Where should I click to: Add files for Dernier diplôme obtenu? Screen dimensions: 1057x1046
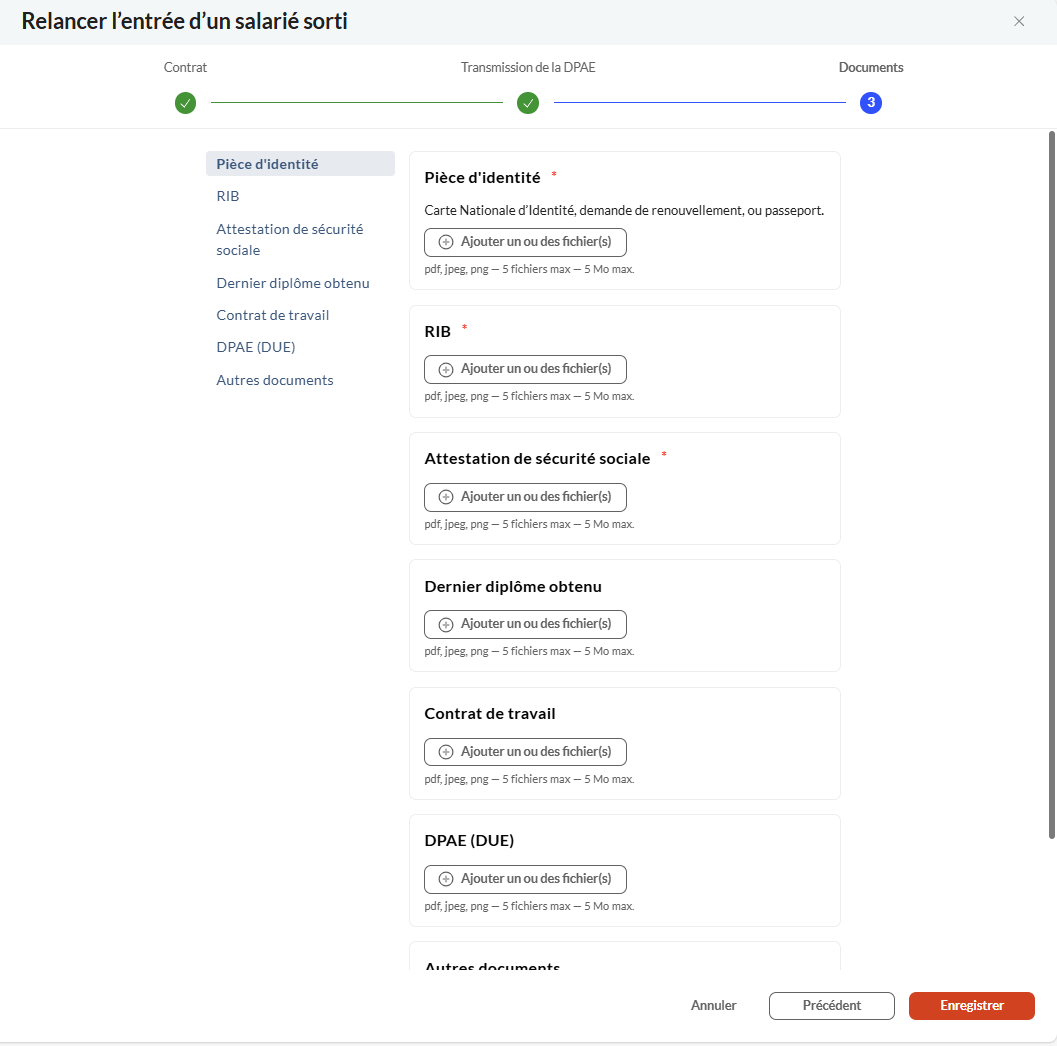pos(525,624)
